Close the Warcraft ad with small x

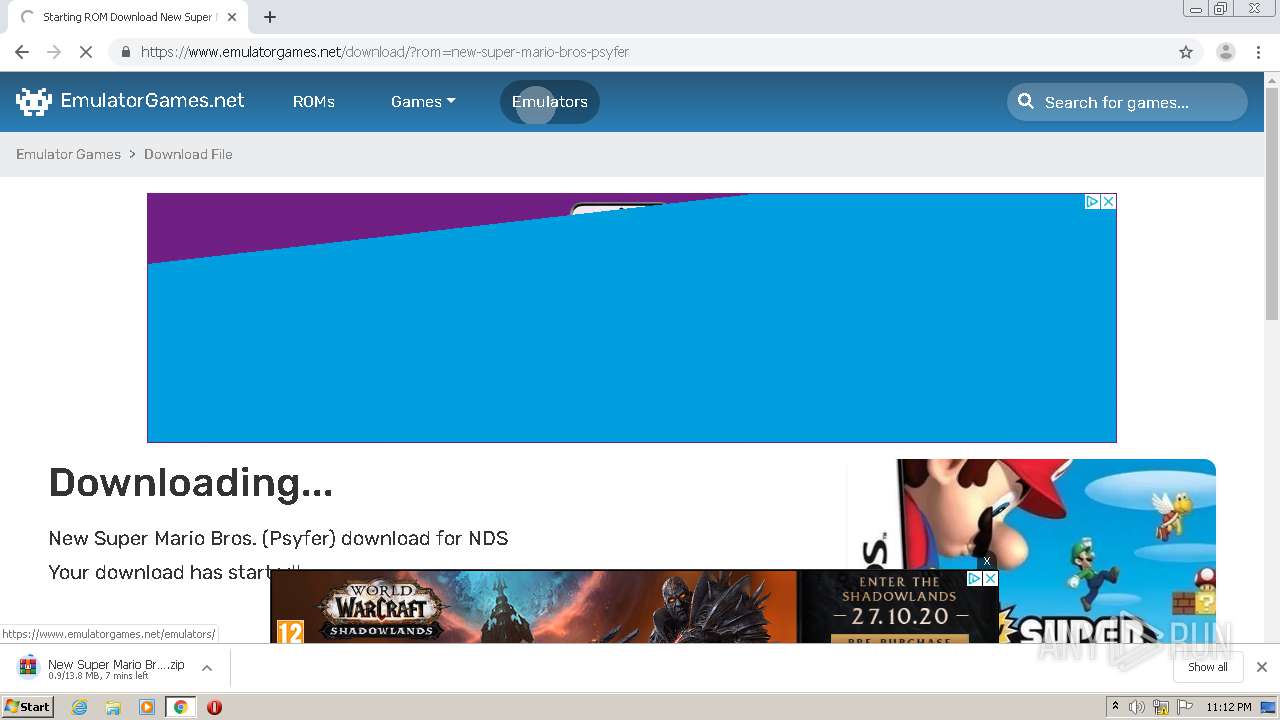[986, 562]
